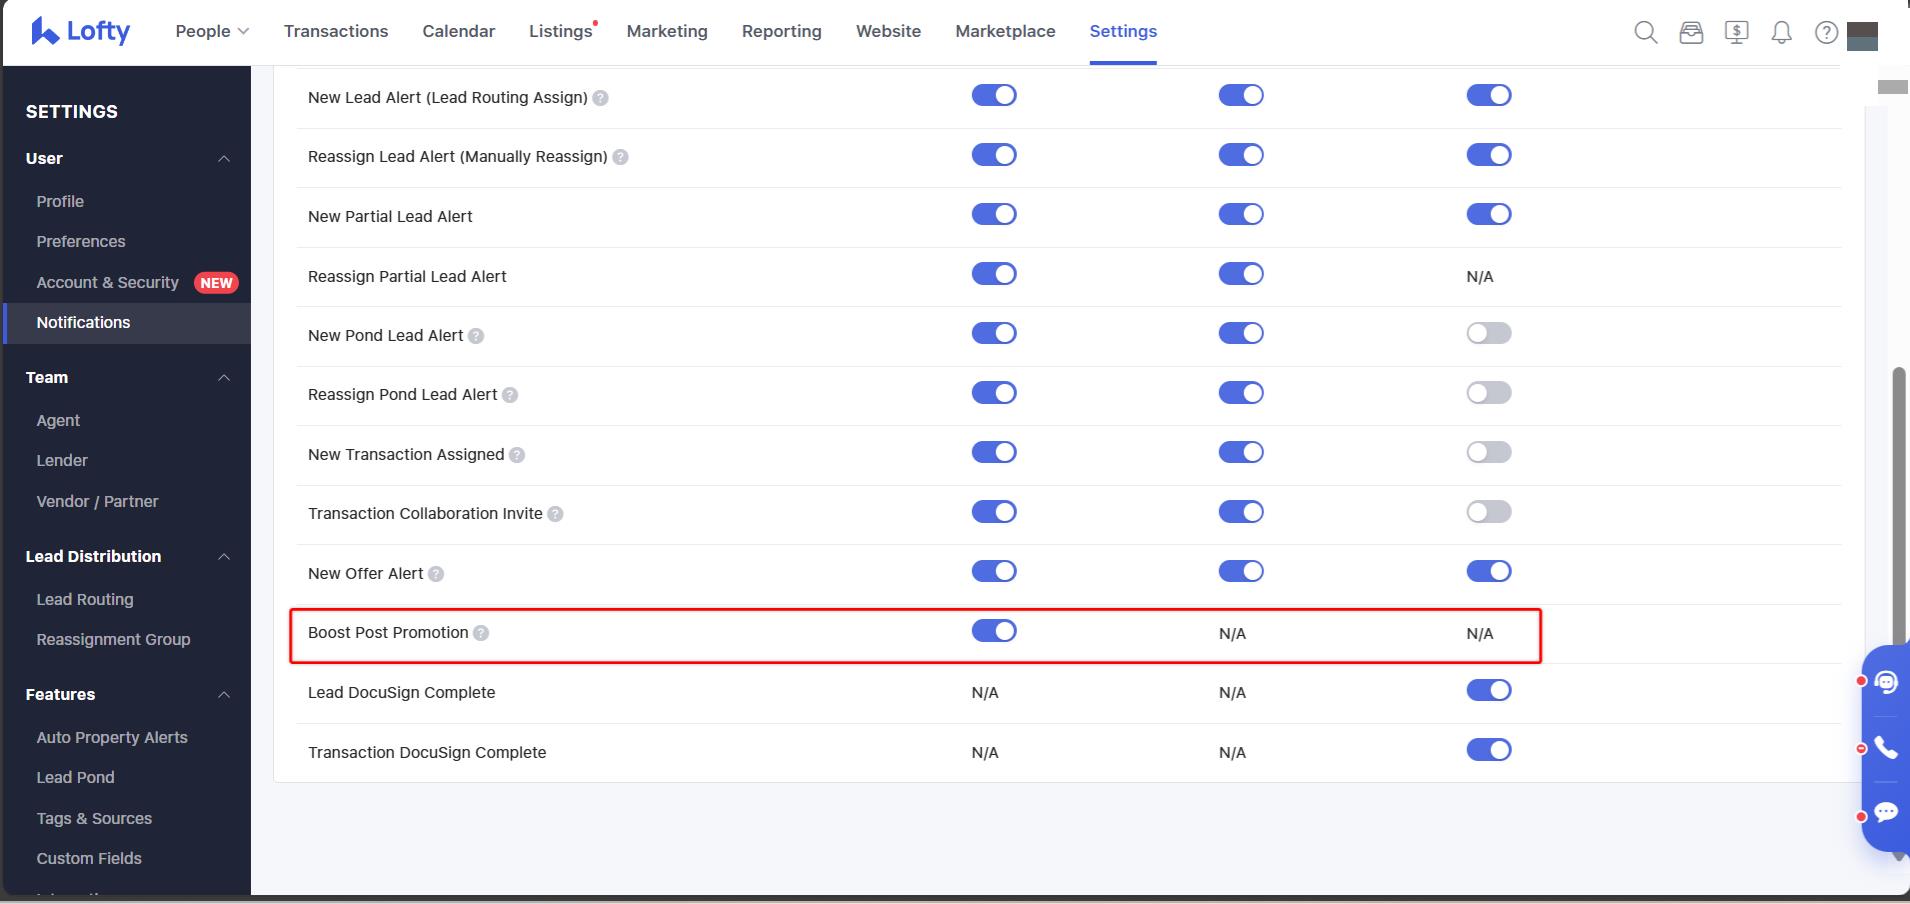
Task: Click the vertical page scrollbar
Action: tap(1898, 500)
